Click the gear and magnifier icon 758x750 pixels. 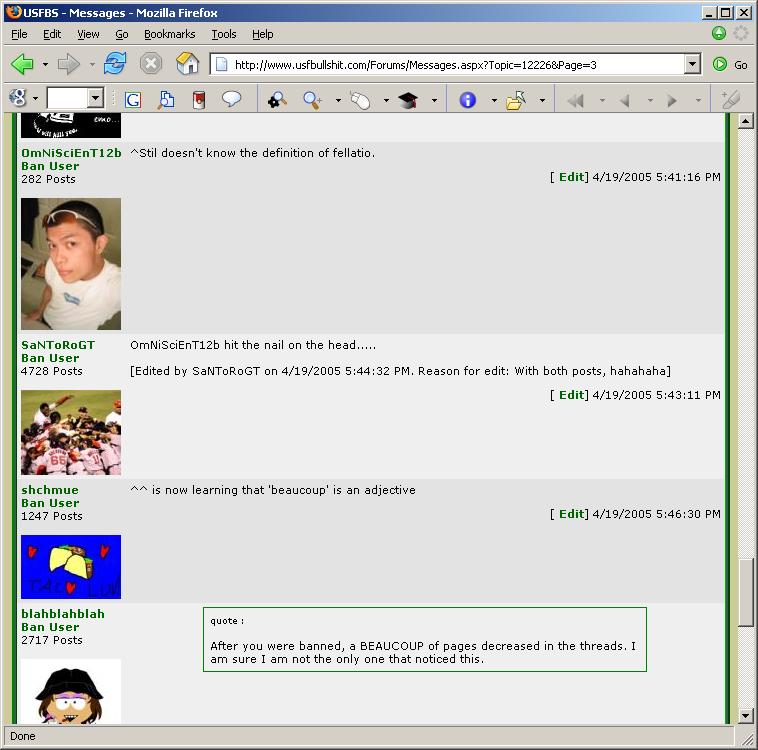click(x=277, y=100)
